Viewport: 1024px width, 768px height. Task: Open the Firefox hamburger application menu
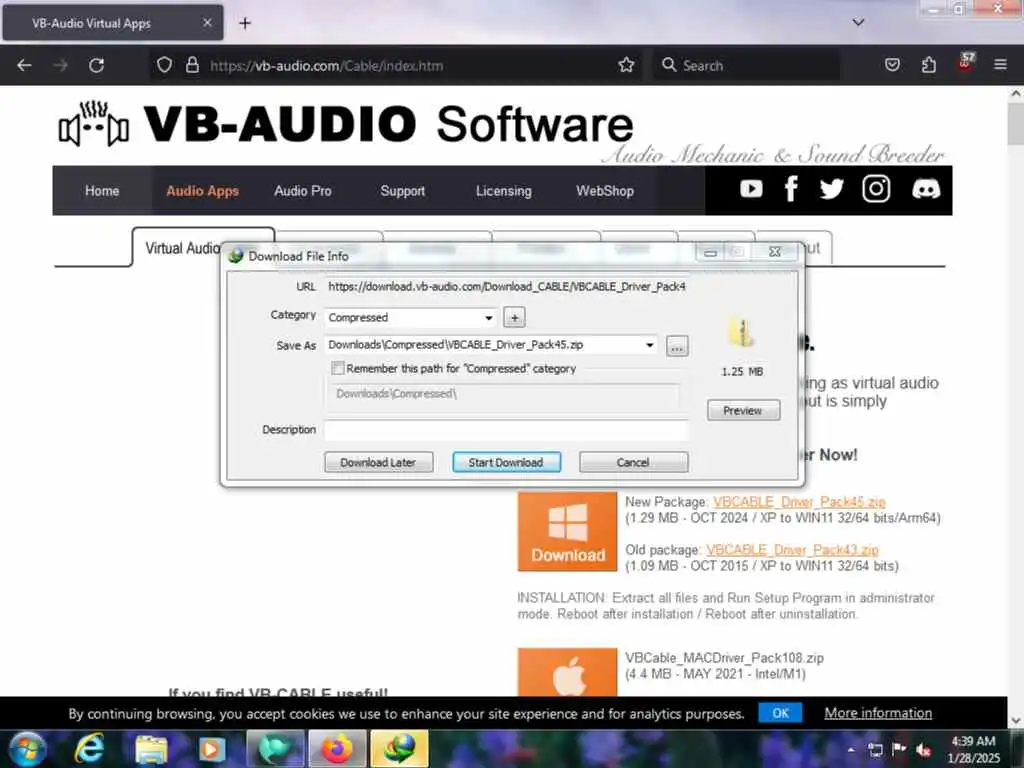[1000, 65]
